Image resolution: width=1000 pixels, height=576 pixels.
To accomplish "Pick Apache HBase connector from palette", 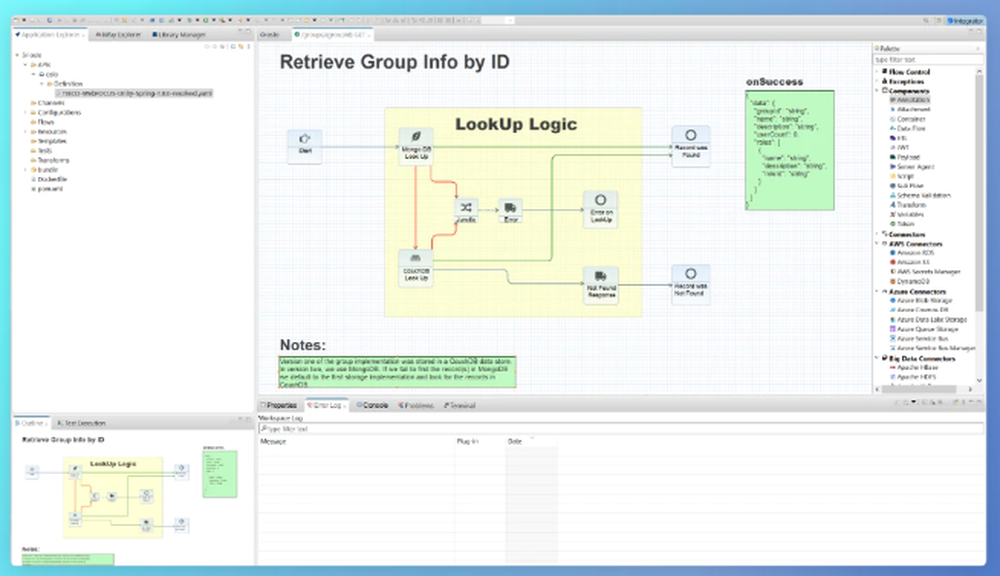I will (x=913, y=368).
